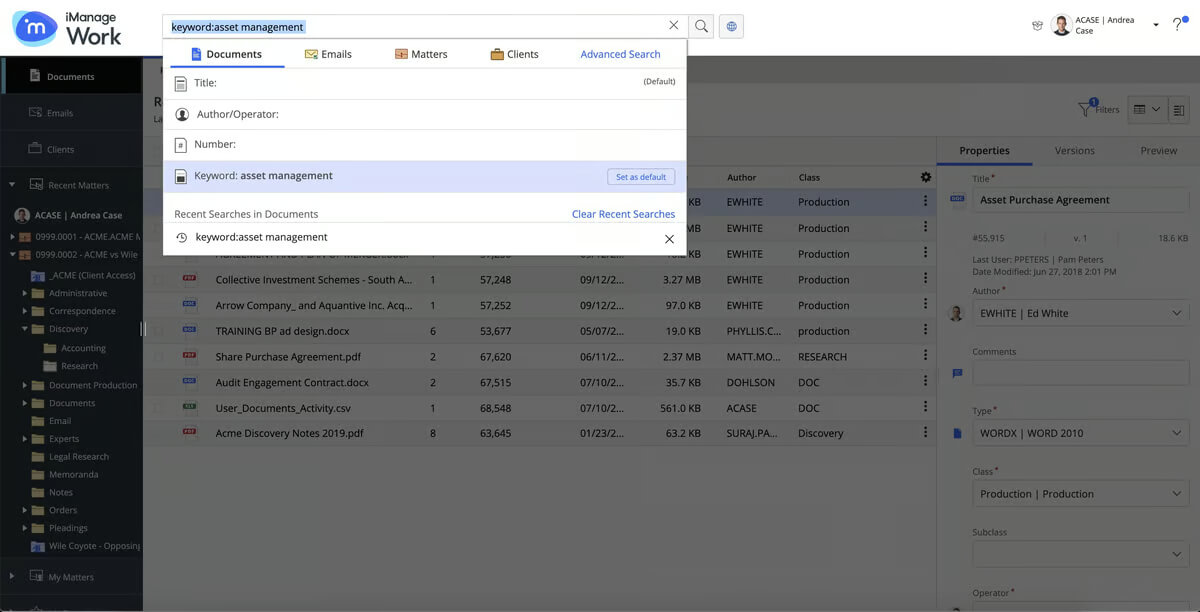Open Documents in the left sidebar
This screenshot has width=1200, height=612.
point(71,76)
